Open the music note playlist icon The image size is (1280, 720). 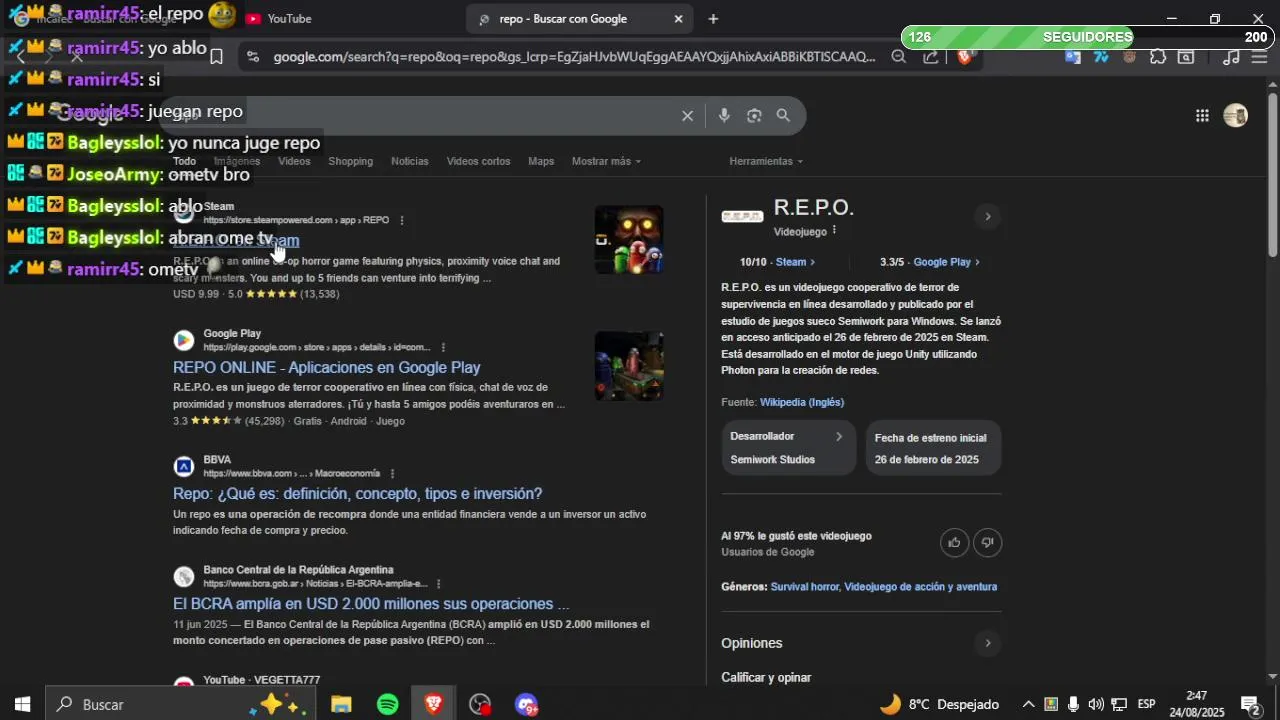(1231, 57)
